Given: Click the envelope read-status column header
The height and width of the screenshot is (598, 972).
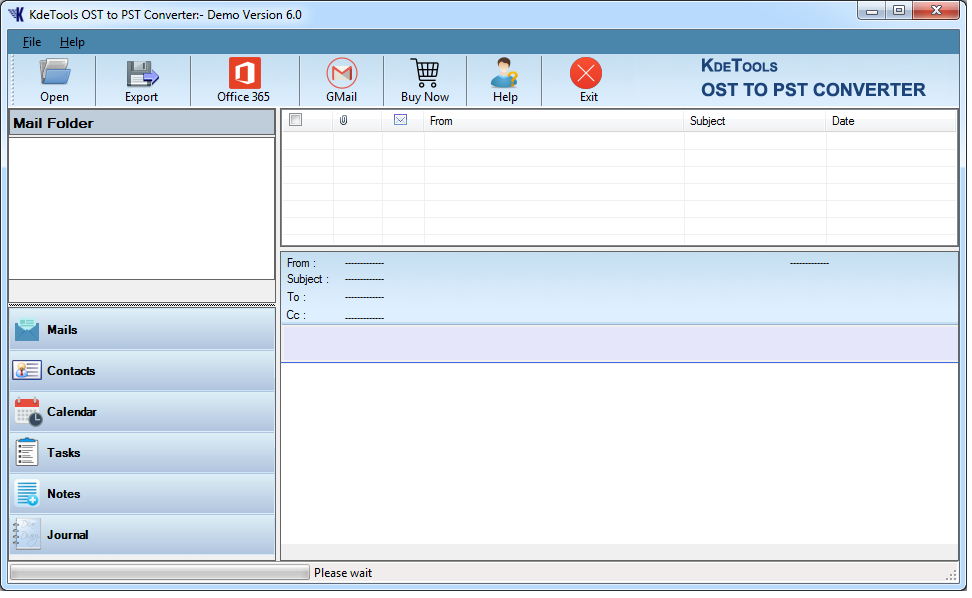Looking at the screenshot, I should [402, 120].
